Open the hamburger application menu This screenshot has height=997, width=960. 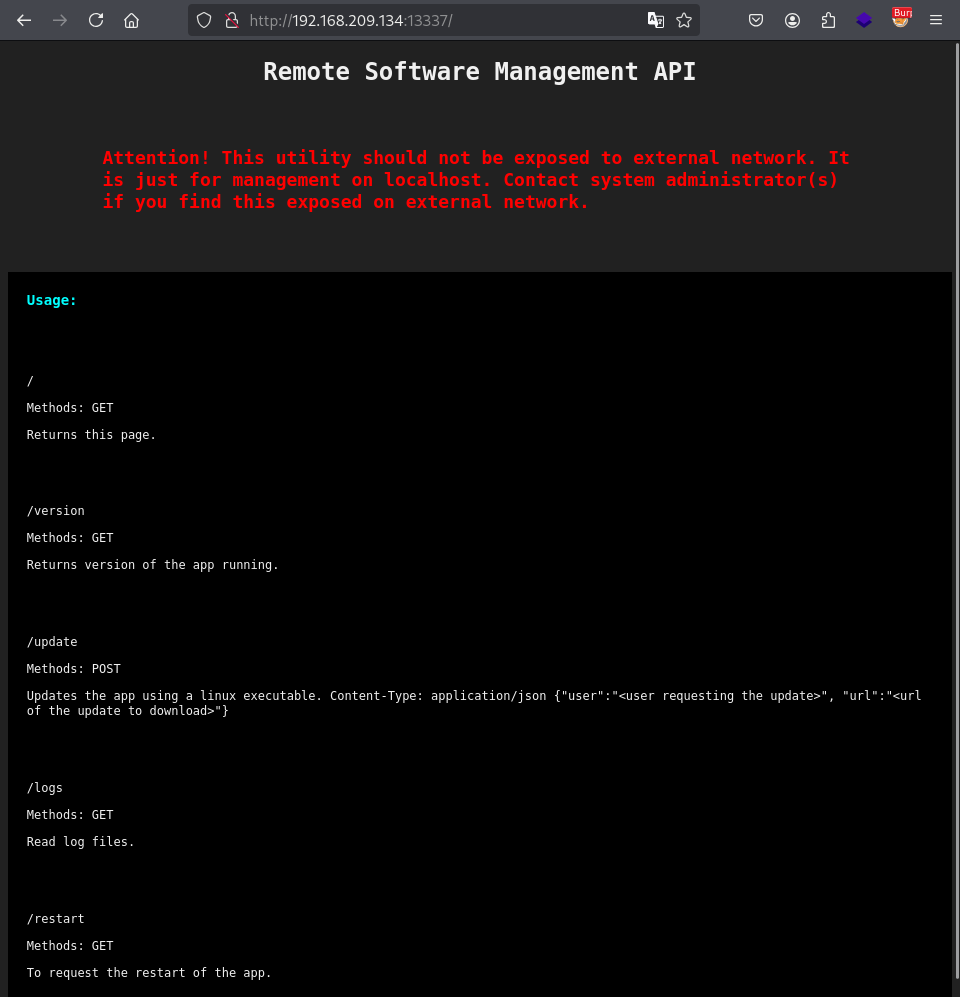tap(936, 20)
